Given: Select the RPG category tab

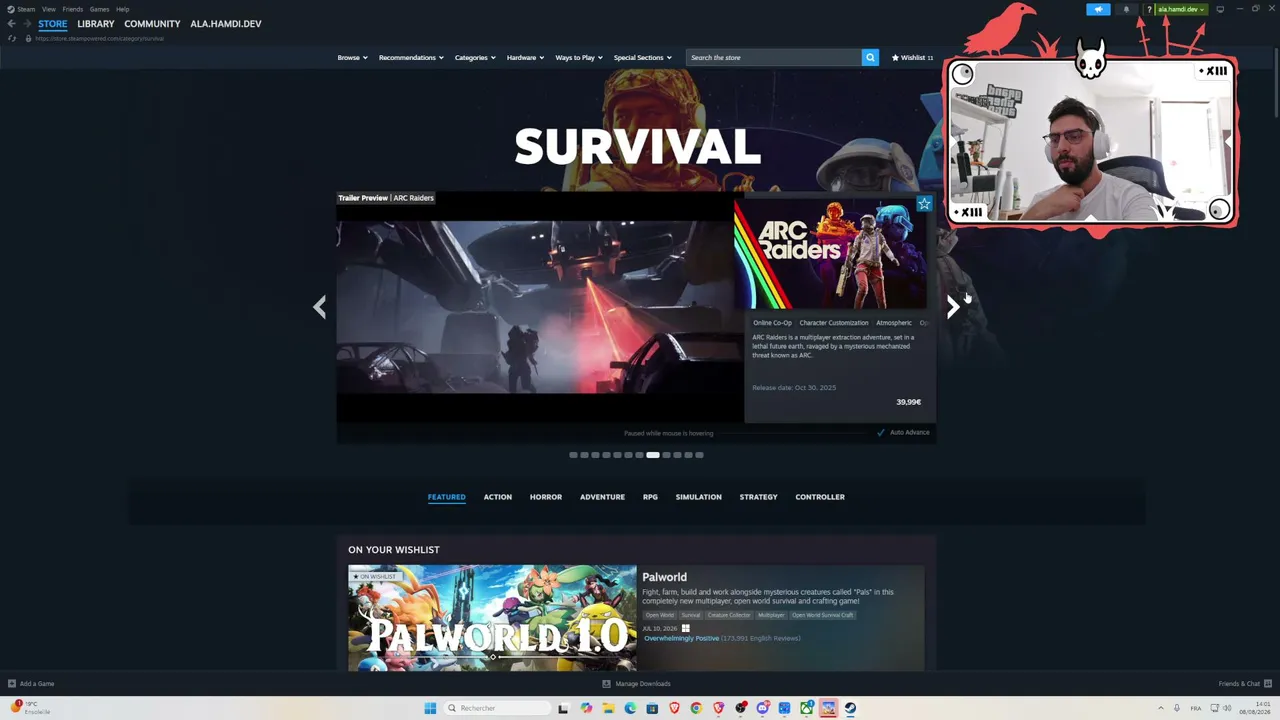Looking at the screenshot, I should [650, 497].
